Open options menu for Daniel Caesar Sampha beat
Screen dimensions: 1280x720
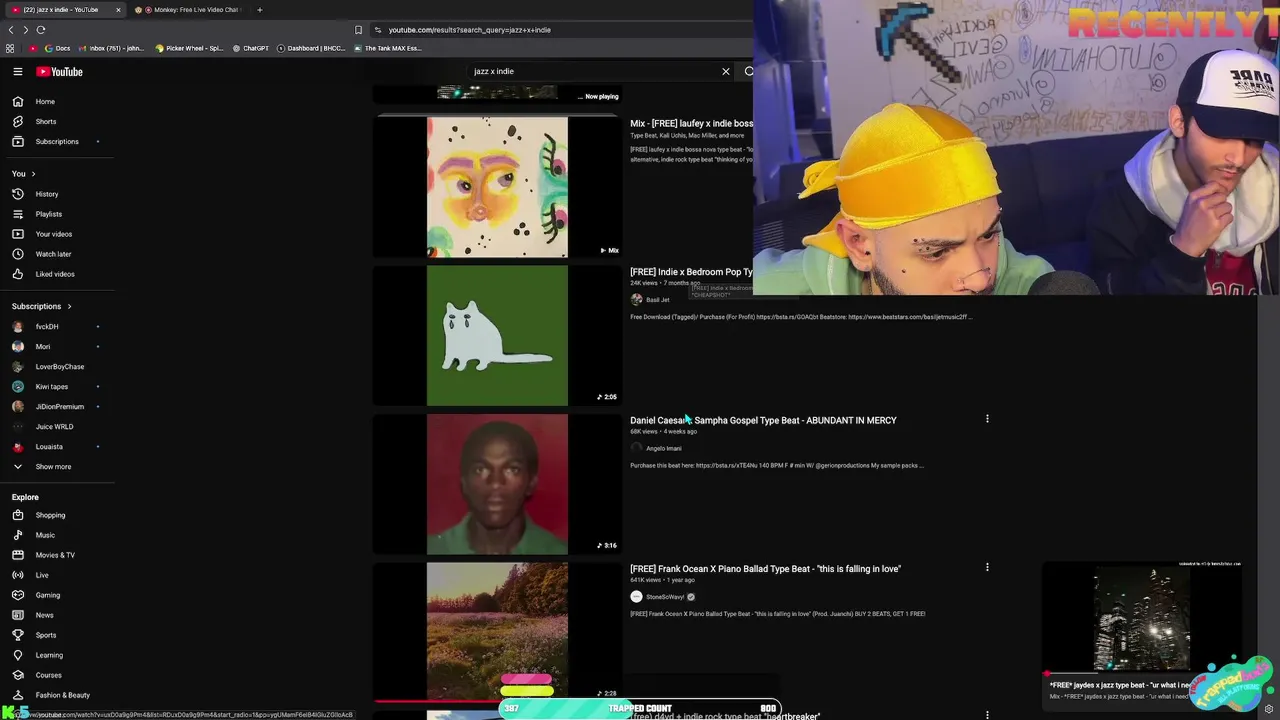(x=987, y=419)
